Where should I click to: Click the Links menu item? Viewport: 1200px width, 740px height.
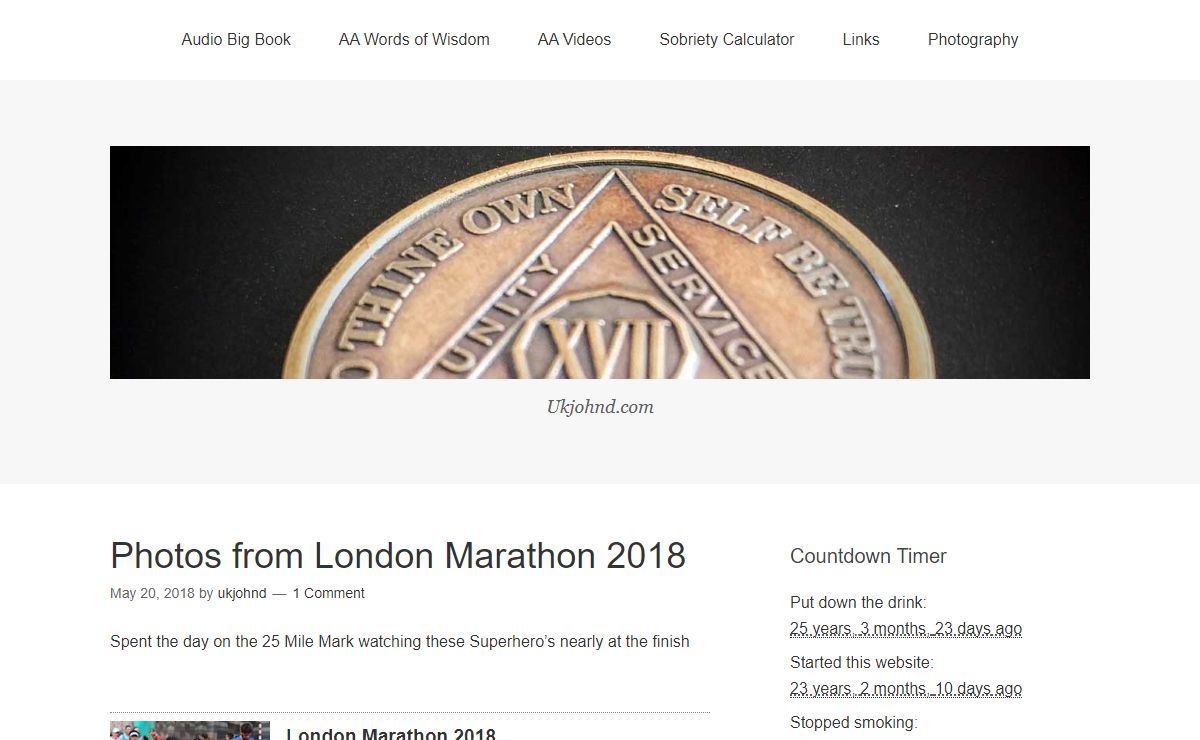pos(861,40)
